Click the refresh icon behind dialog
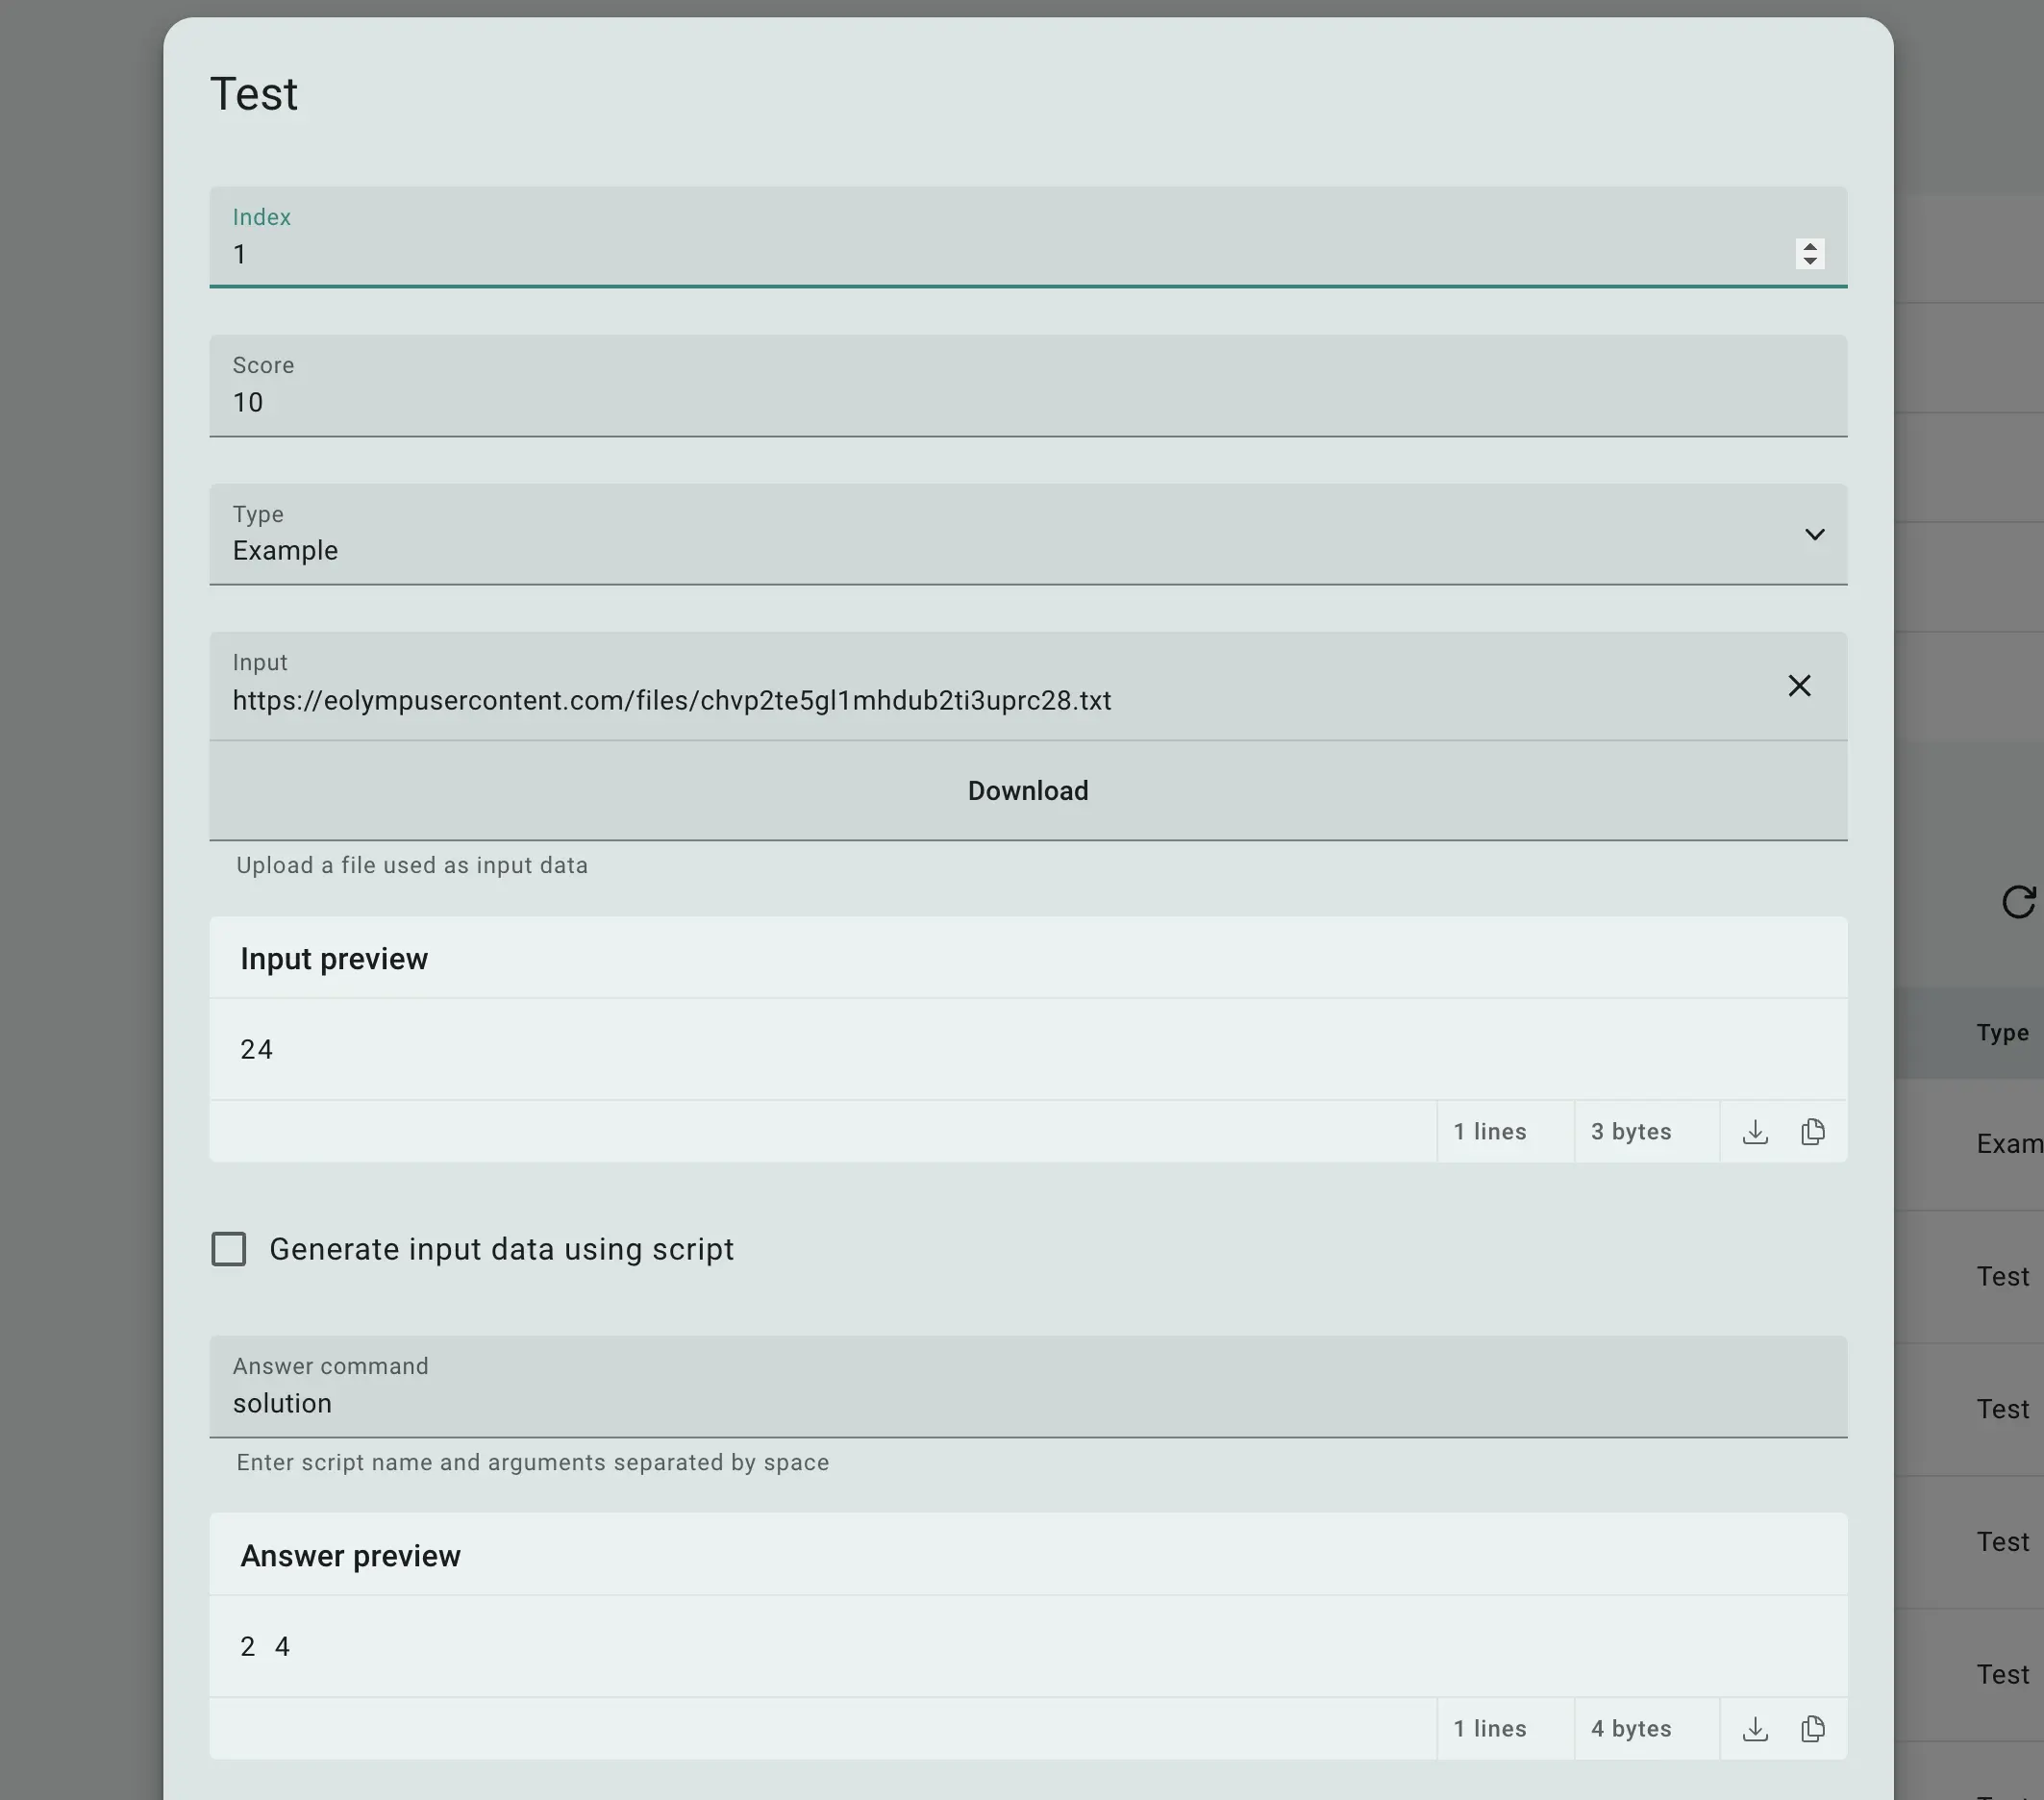 click(x=2018, y=902)
